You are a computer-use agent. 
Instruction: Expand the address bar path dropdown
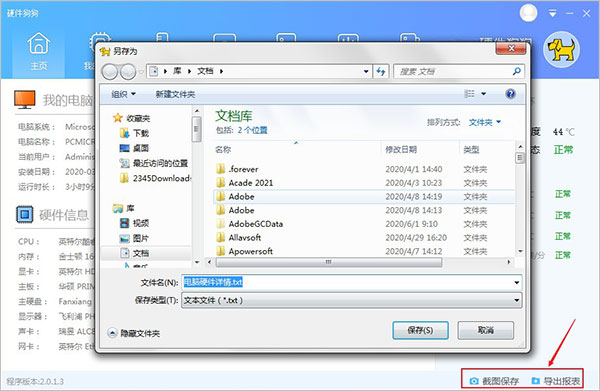[366, 71]
